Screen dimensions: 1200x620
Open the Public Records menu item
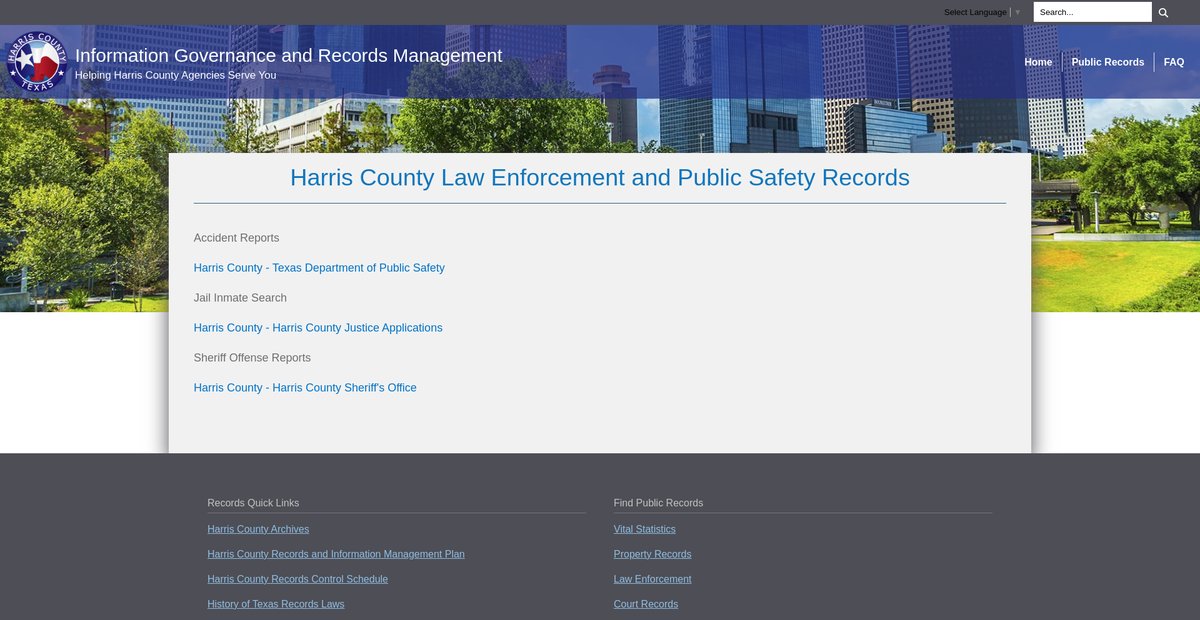pos(1107,62)
